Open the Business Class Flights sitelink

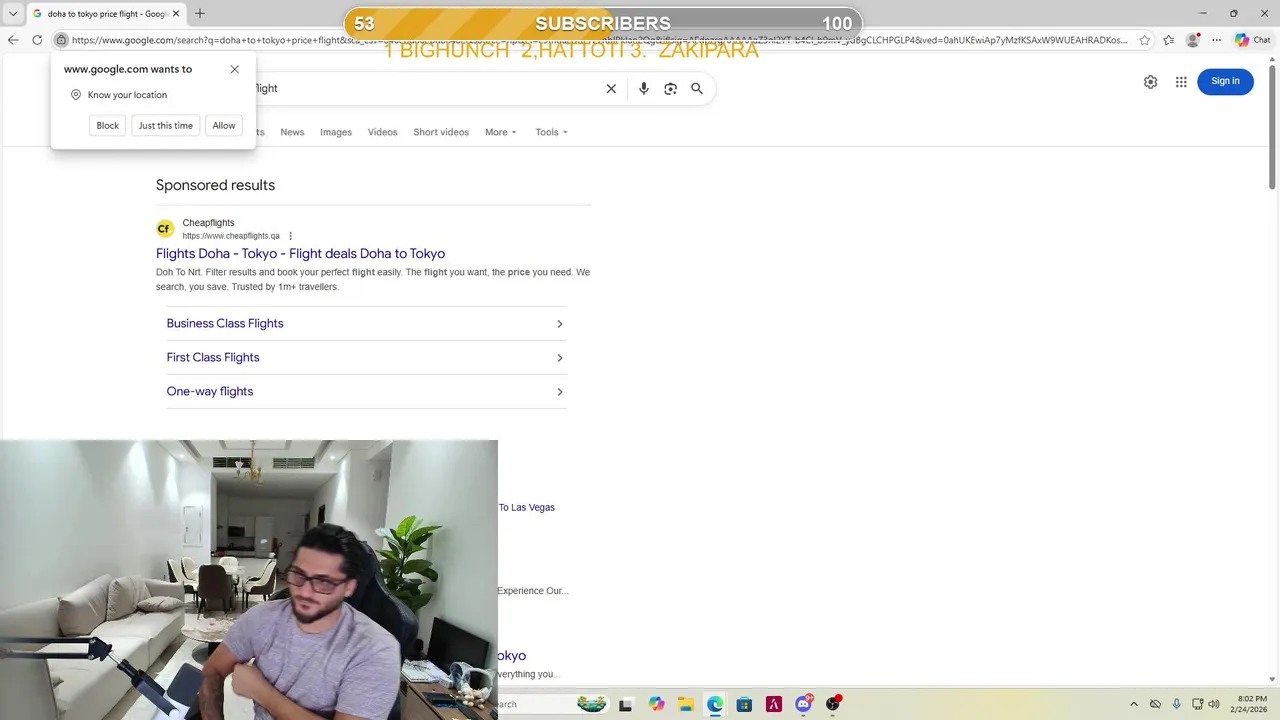coord(225,323)
